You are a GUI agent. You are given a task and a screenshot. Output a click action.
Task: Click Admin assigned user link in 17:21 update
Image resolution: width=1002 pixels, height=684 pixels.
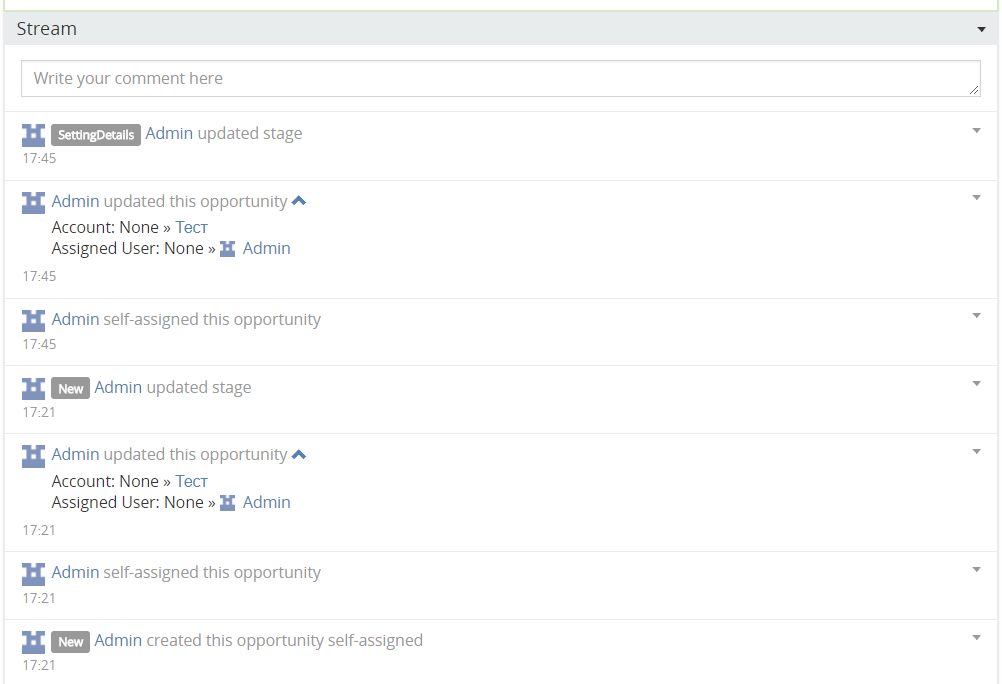[x=266, y=503]
